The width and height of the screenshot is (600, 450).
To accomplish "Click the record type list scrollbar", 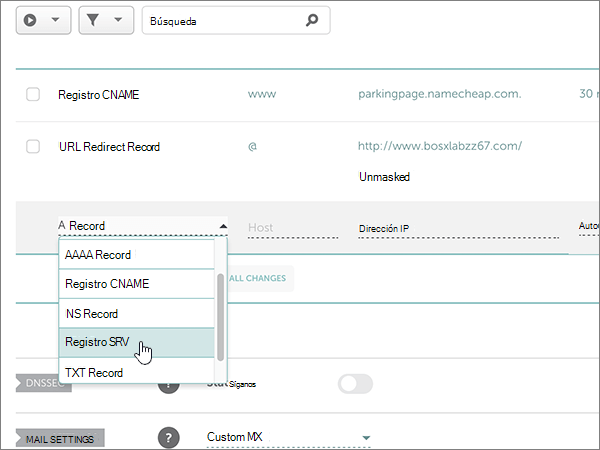I will coord(220,317).
